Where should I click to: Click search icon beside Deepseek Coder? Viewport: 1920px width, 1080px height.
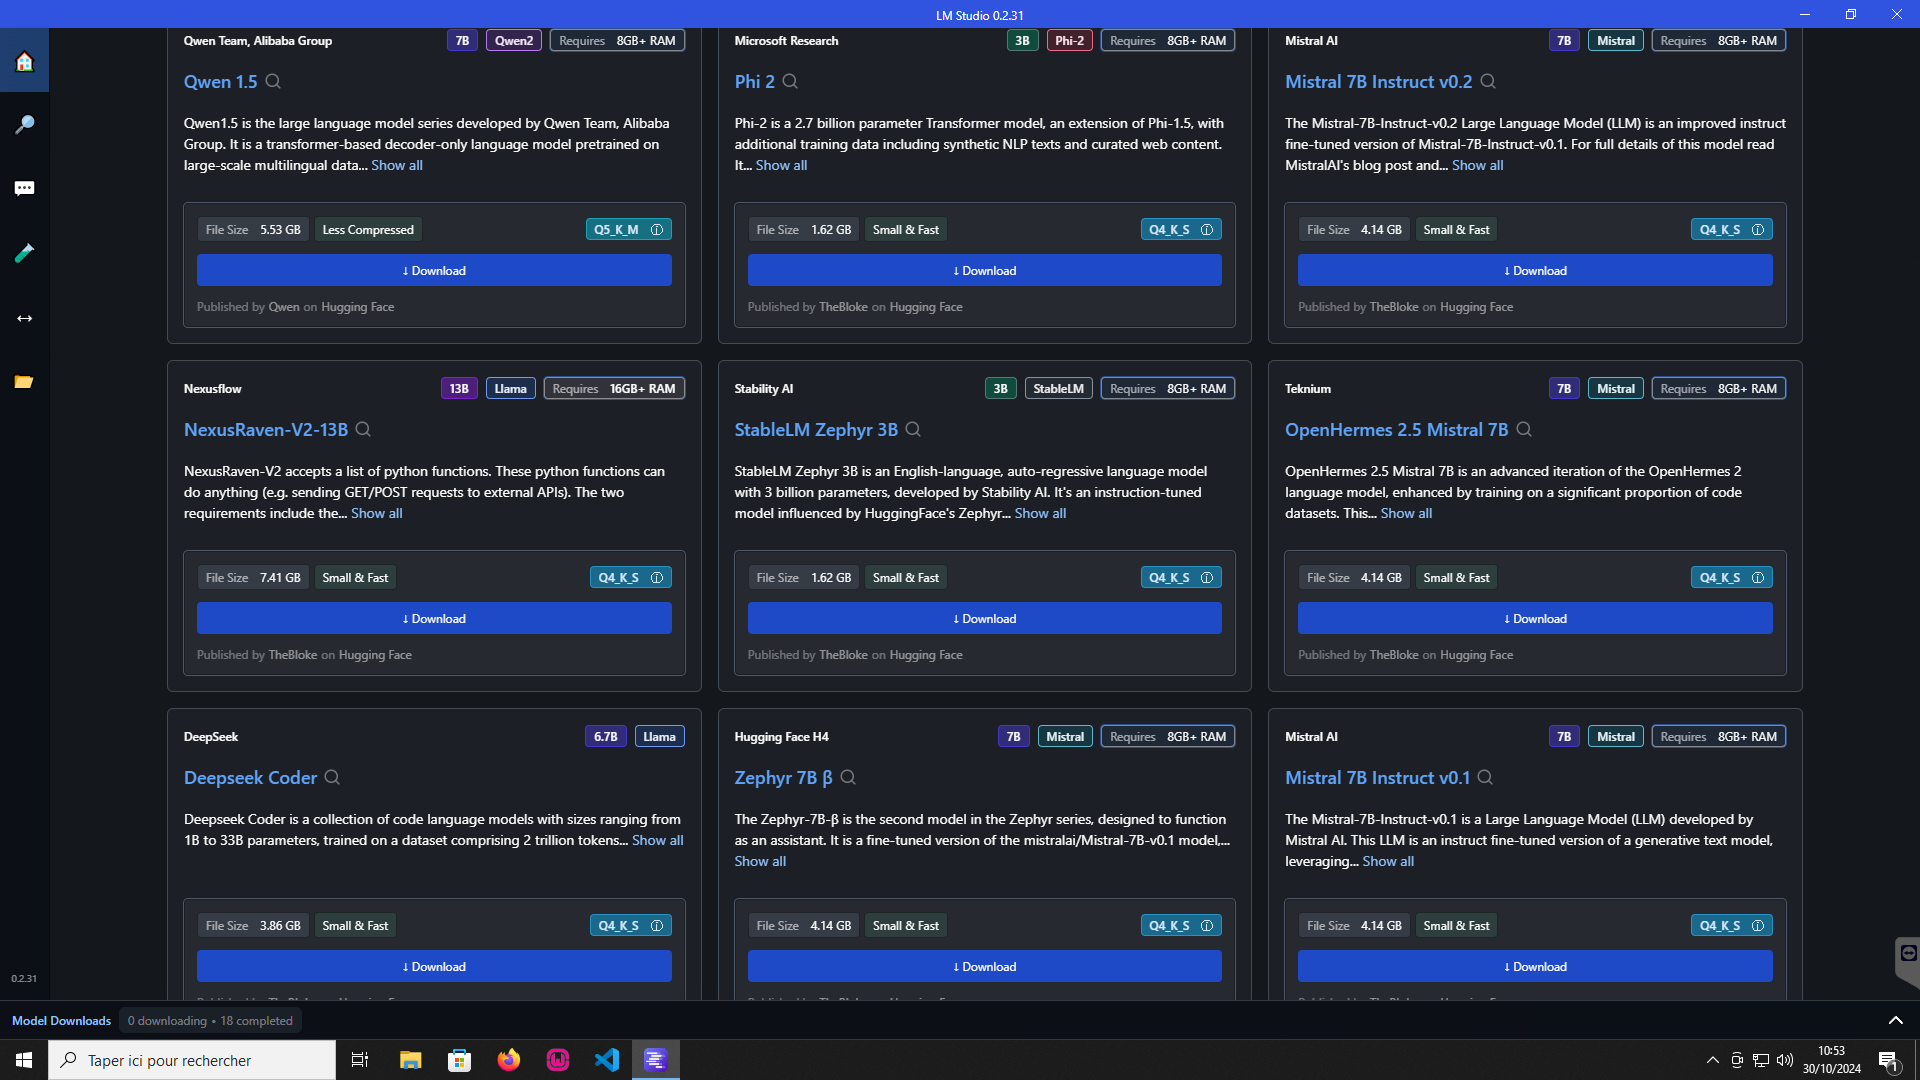(x=332, y=777)
